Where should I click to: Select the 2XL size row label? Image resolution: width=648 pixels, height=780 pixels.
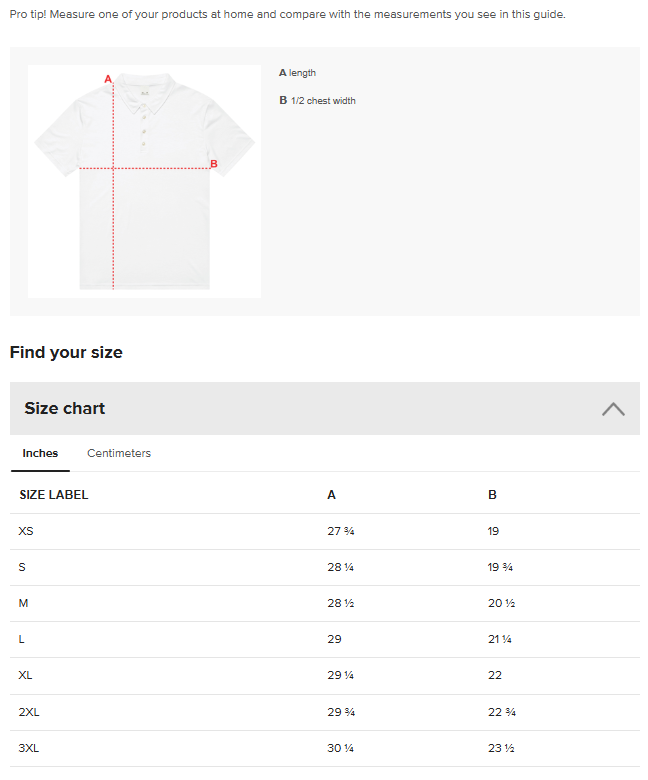coord(29,712)
